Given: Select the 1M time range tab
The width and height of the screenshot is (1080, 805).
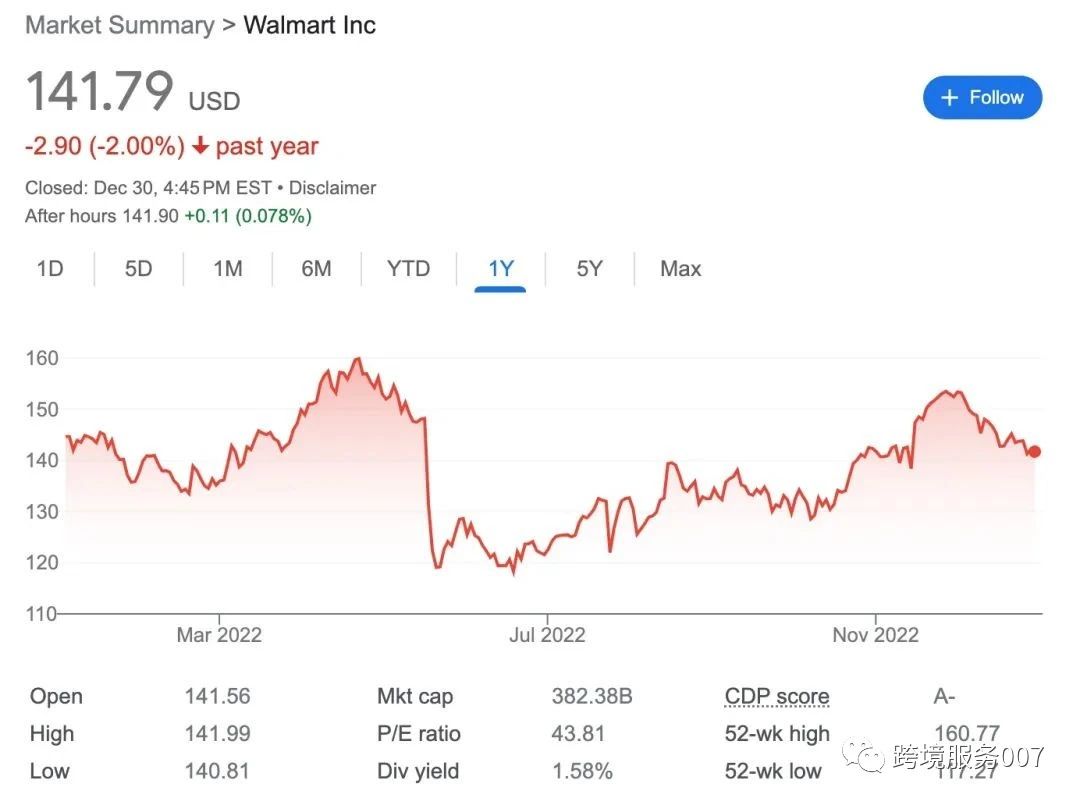Looking at the screenshot, I should [x=228, y=269].
